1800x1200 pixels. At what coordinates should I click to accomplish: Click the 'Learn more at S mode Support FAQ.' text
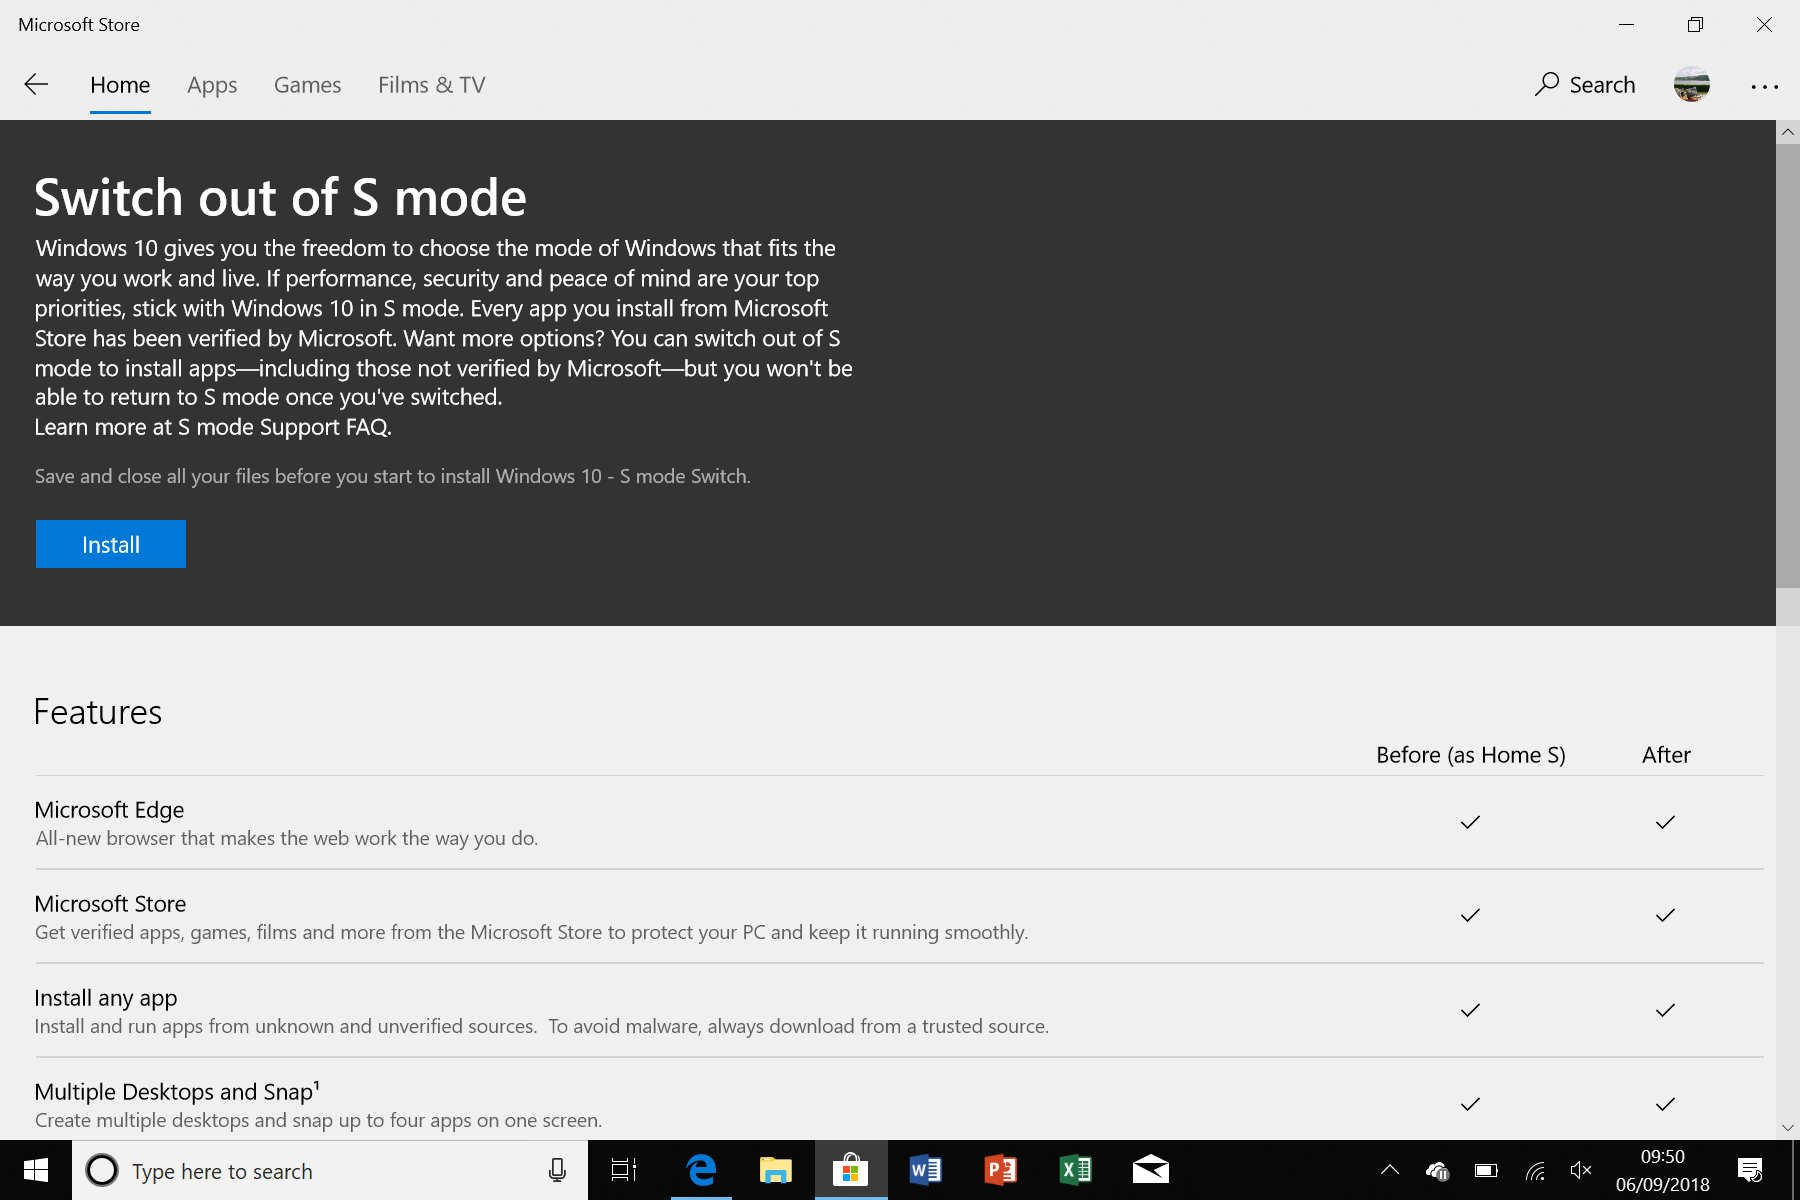pos(213,427)
